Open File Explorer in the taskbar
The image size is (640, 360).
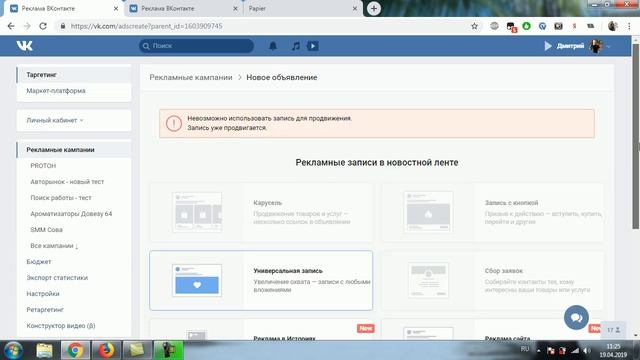pyautogui.click(x=44, y=350)
